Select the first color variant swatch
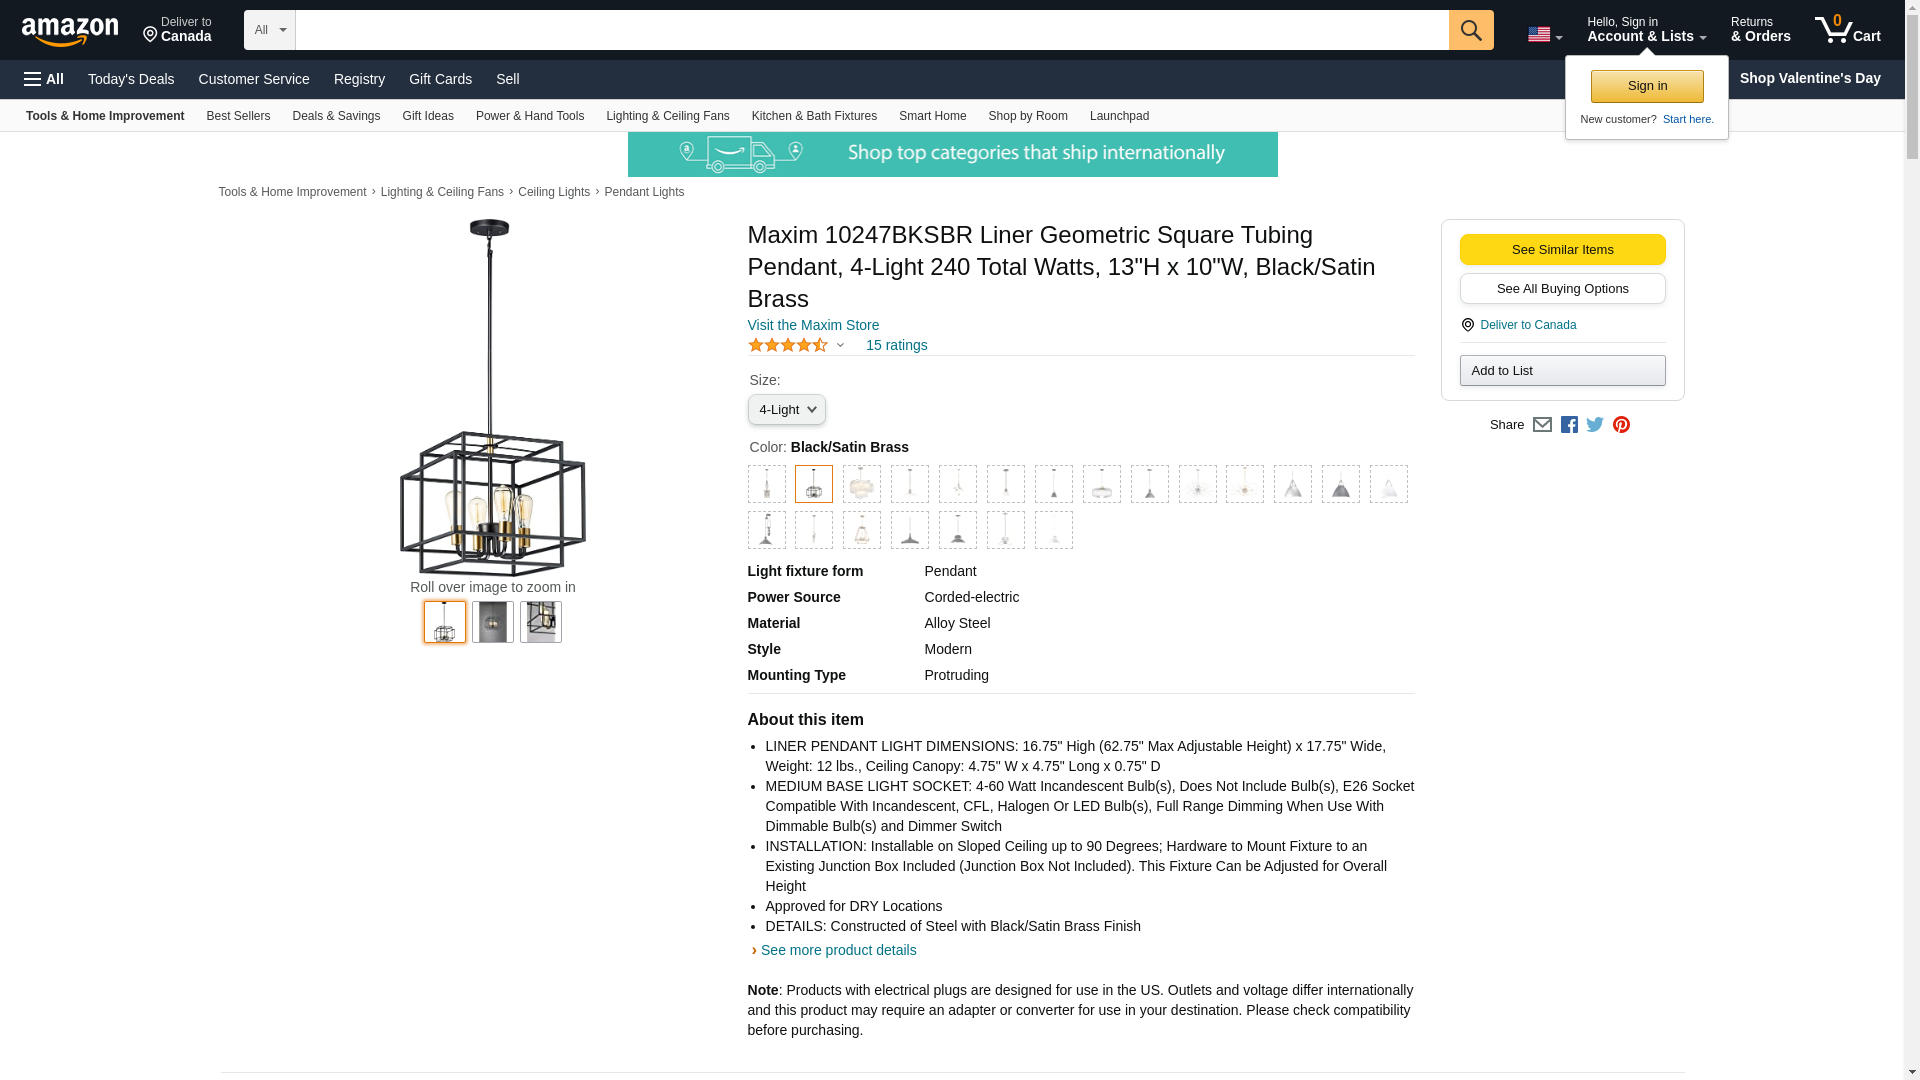Screen dimensions: 1920x1080 click(767, 484)
